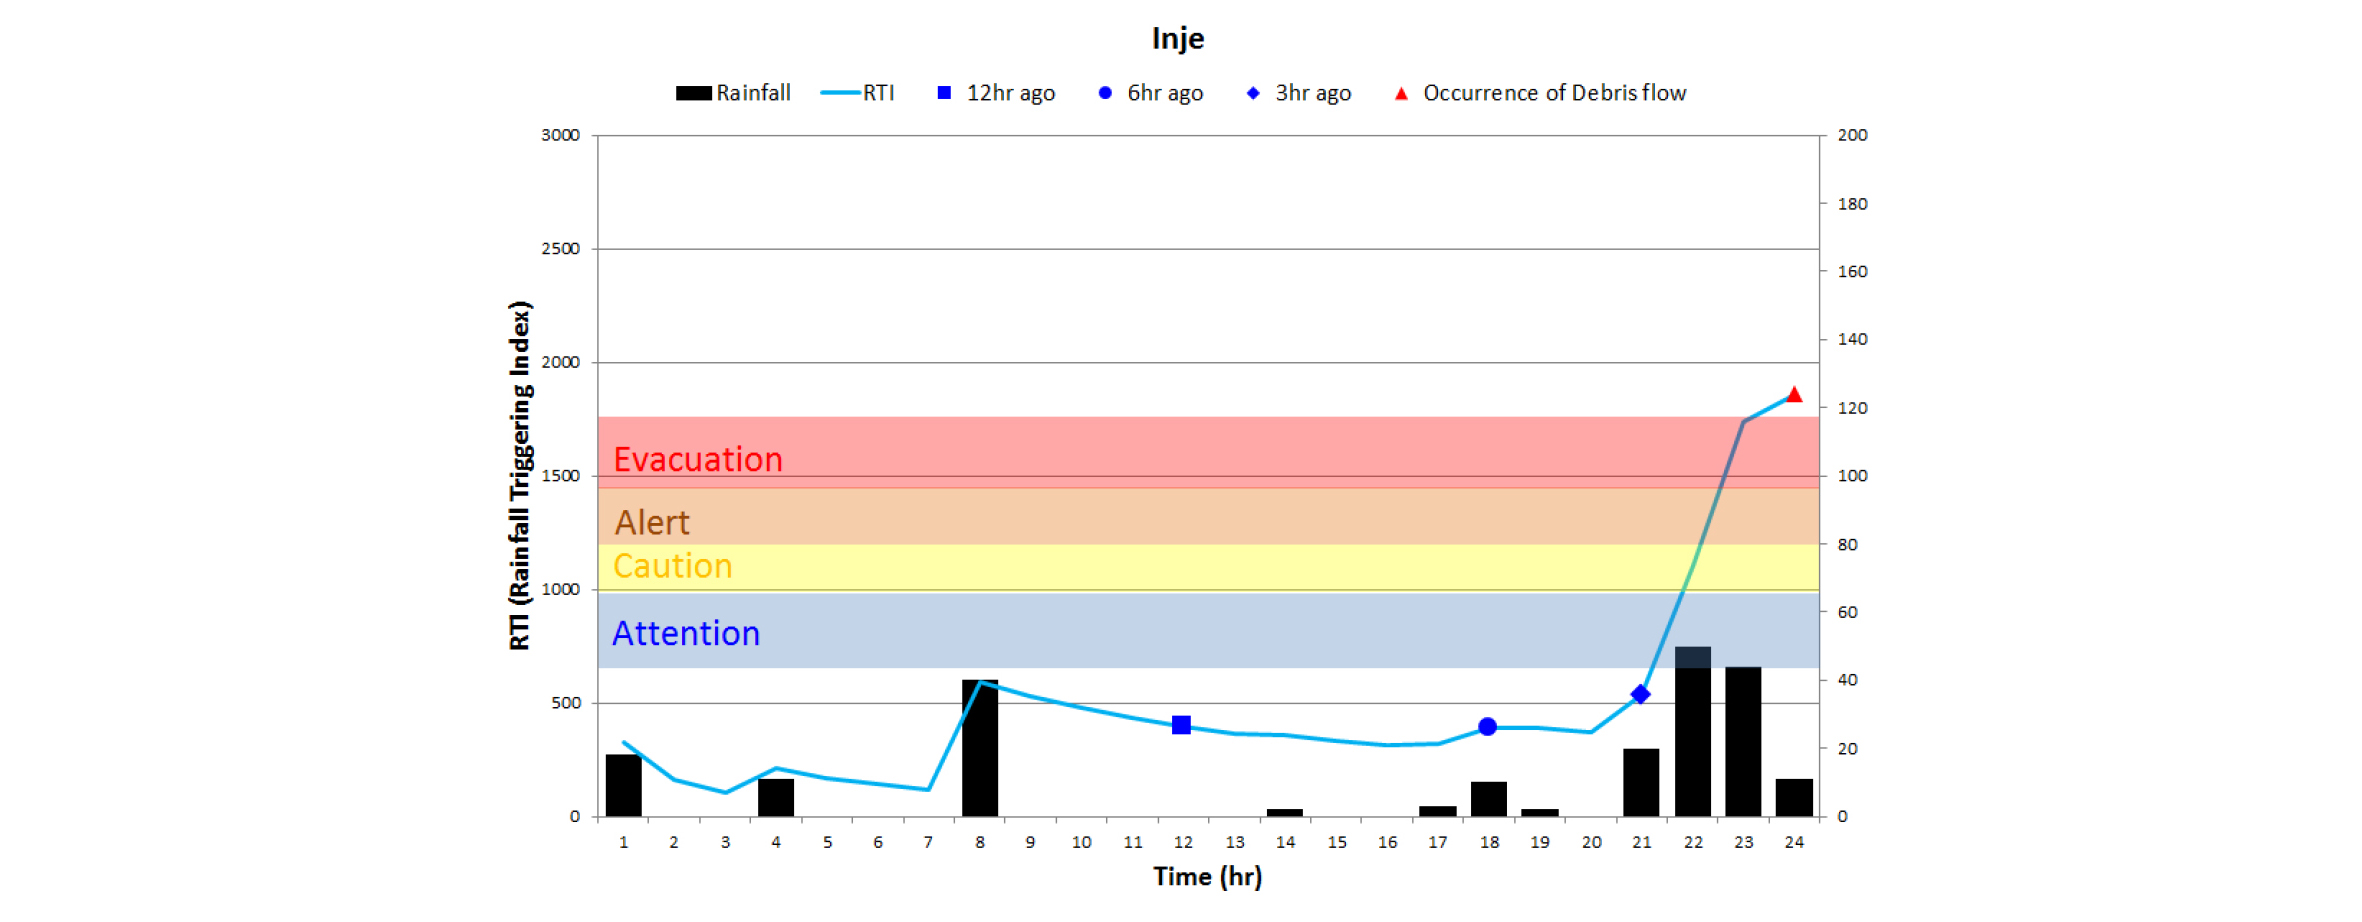The width and height of the screenshot is (2362, 922).
Task: Select the Time (hr) axis title
Action: (1207, 877)
